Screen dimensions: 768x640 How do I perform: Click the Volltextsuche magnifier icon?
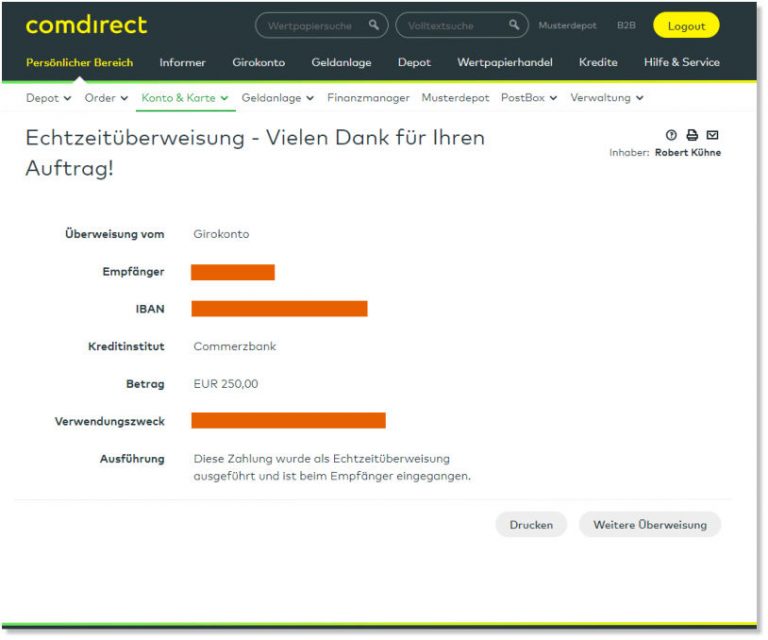[x=514, y=25]
